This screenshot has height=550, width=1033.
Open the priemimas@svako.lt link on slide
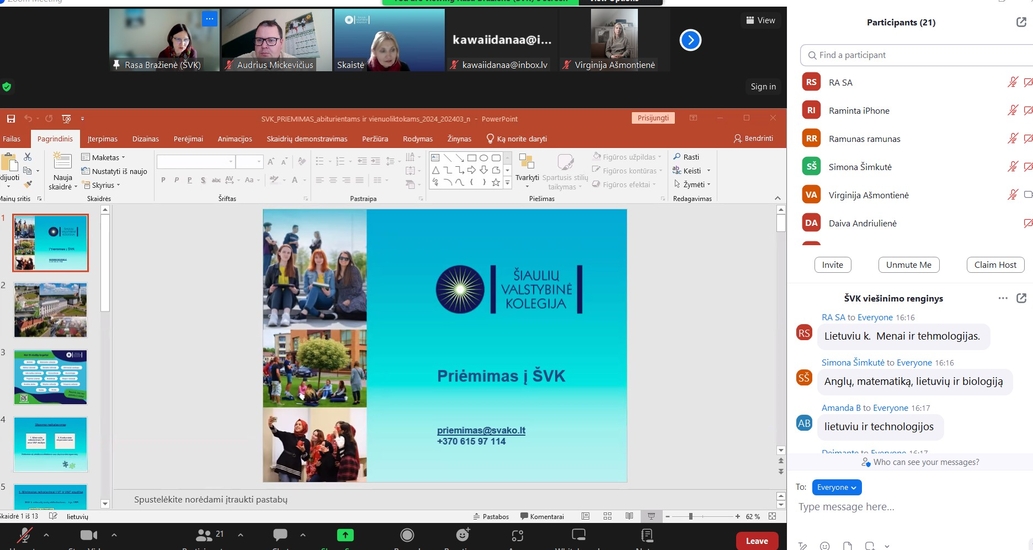click(481, 430)
